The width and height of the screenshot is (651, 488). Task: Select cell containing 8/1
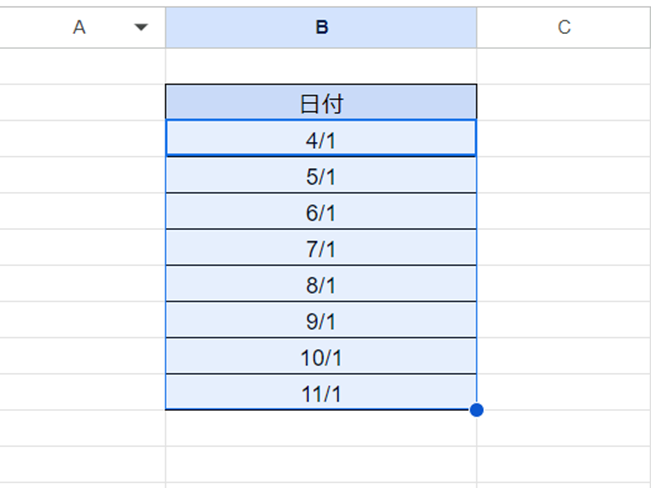coord(321,283)
